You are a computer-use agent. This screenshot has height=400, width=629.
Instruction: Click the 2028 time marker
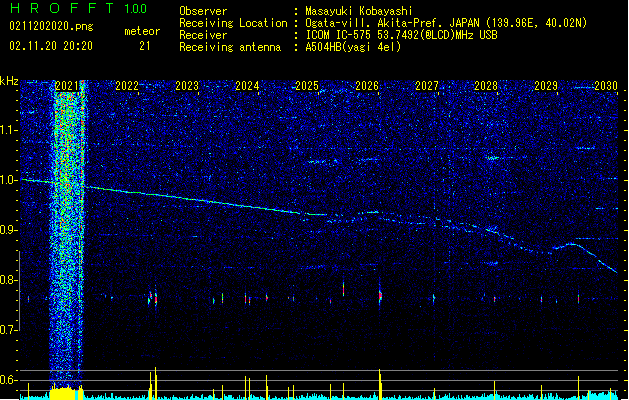486,86
